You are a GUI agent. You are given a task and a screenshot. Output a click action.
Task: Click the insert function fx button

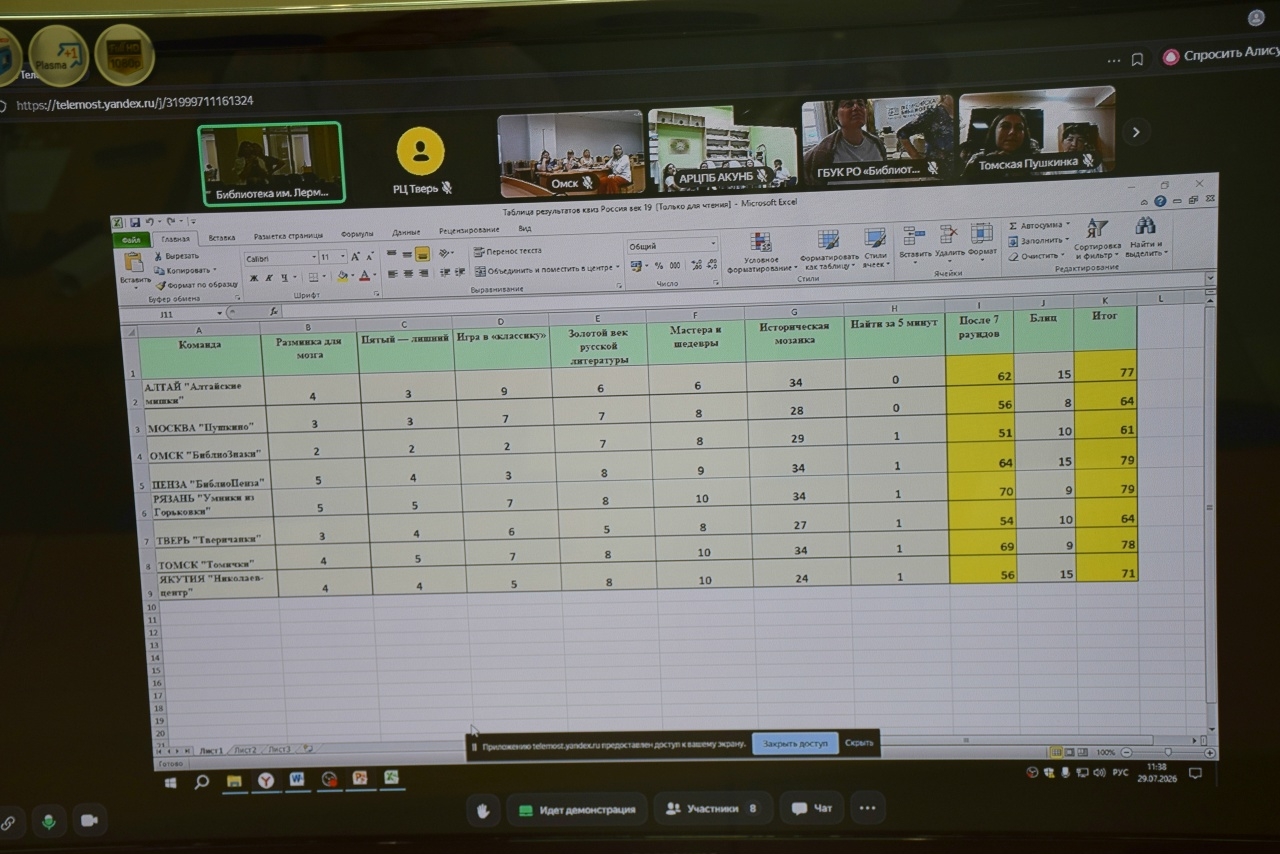tap(275, 312)
